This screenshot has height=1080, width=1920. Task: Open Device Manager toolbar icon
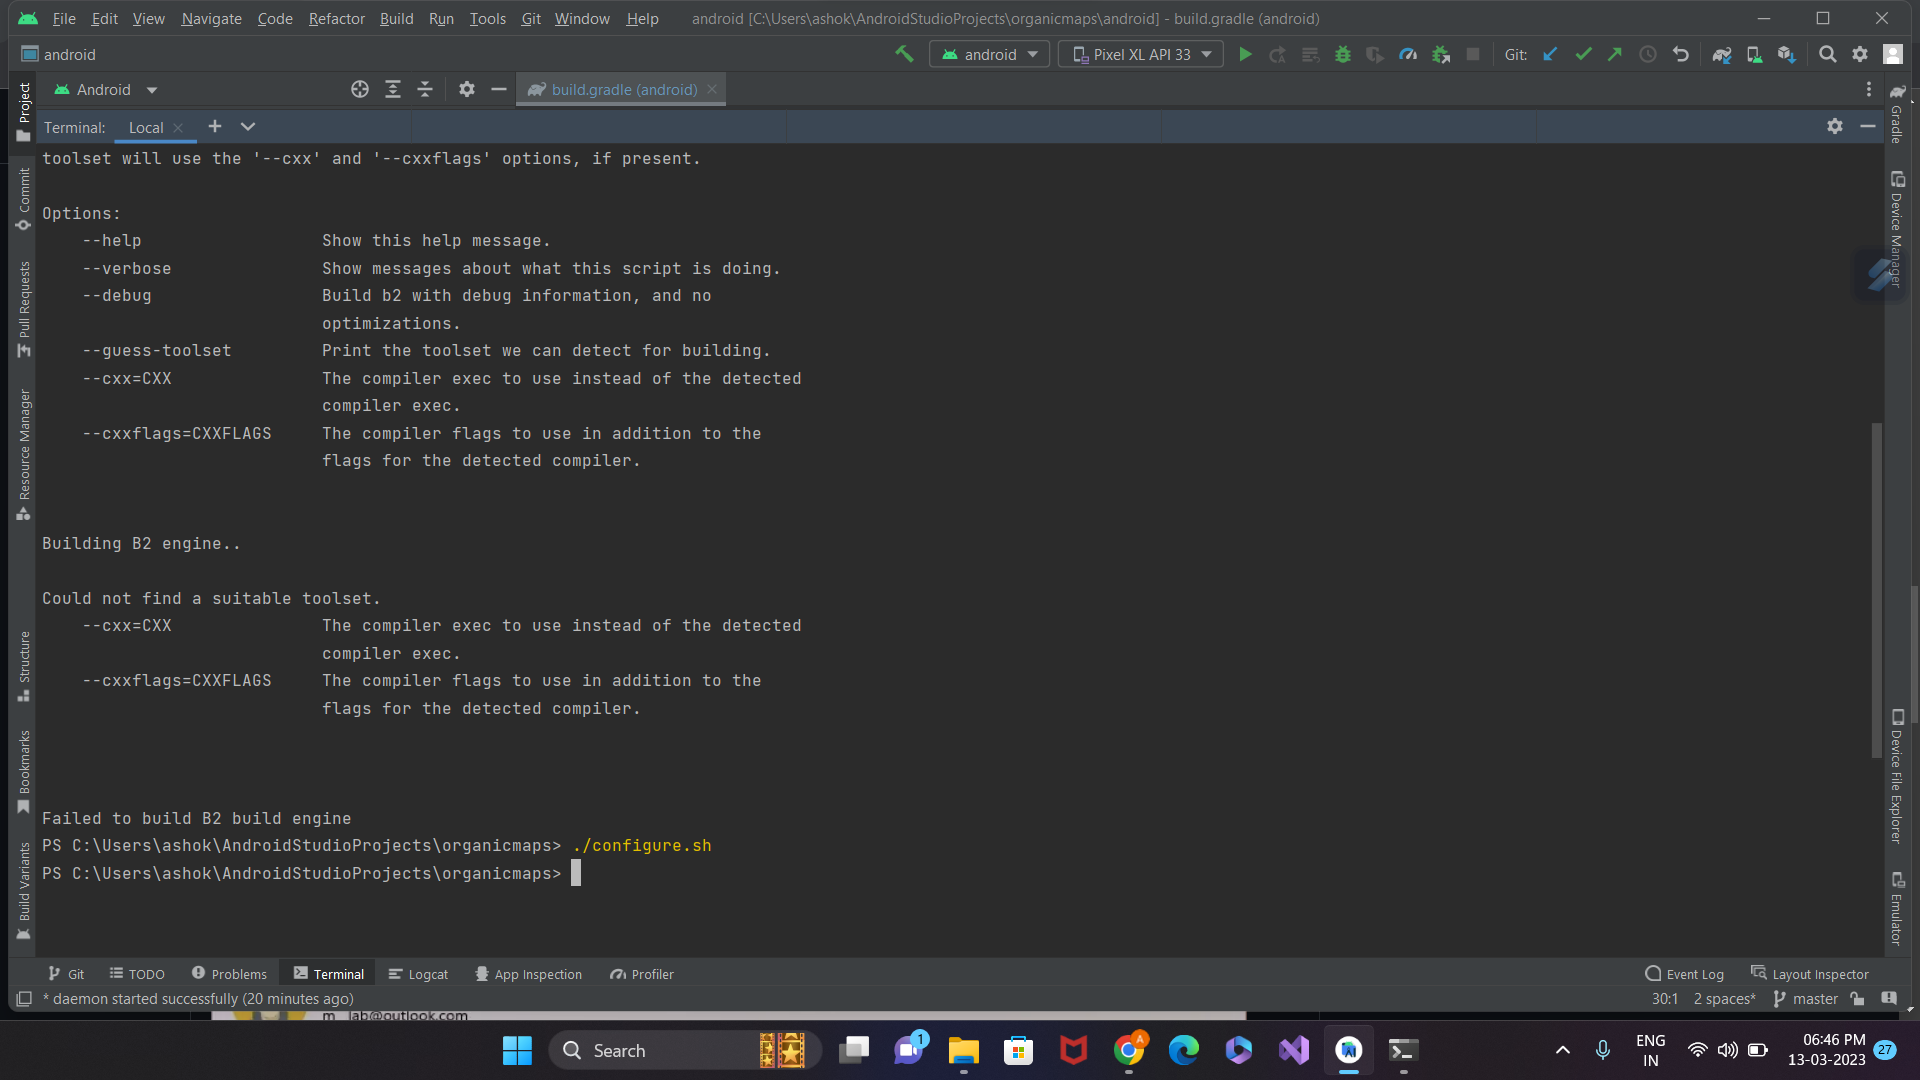click(x=1754, y=54)
